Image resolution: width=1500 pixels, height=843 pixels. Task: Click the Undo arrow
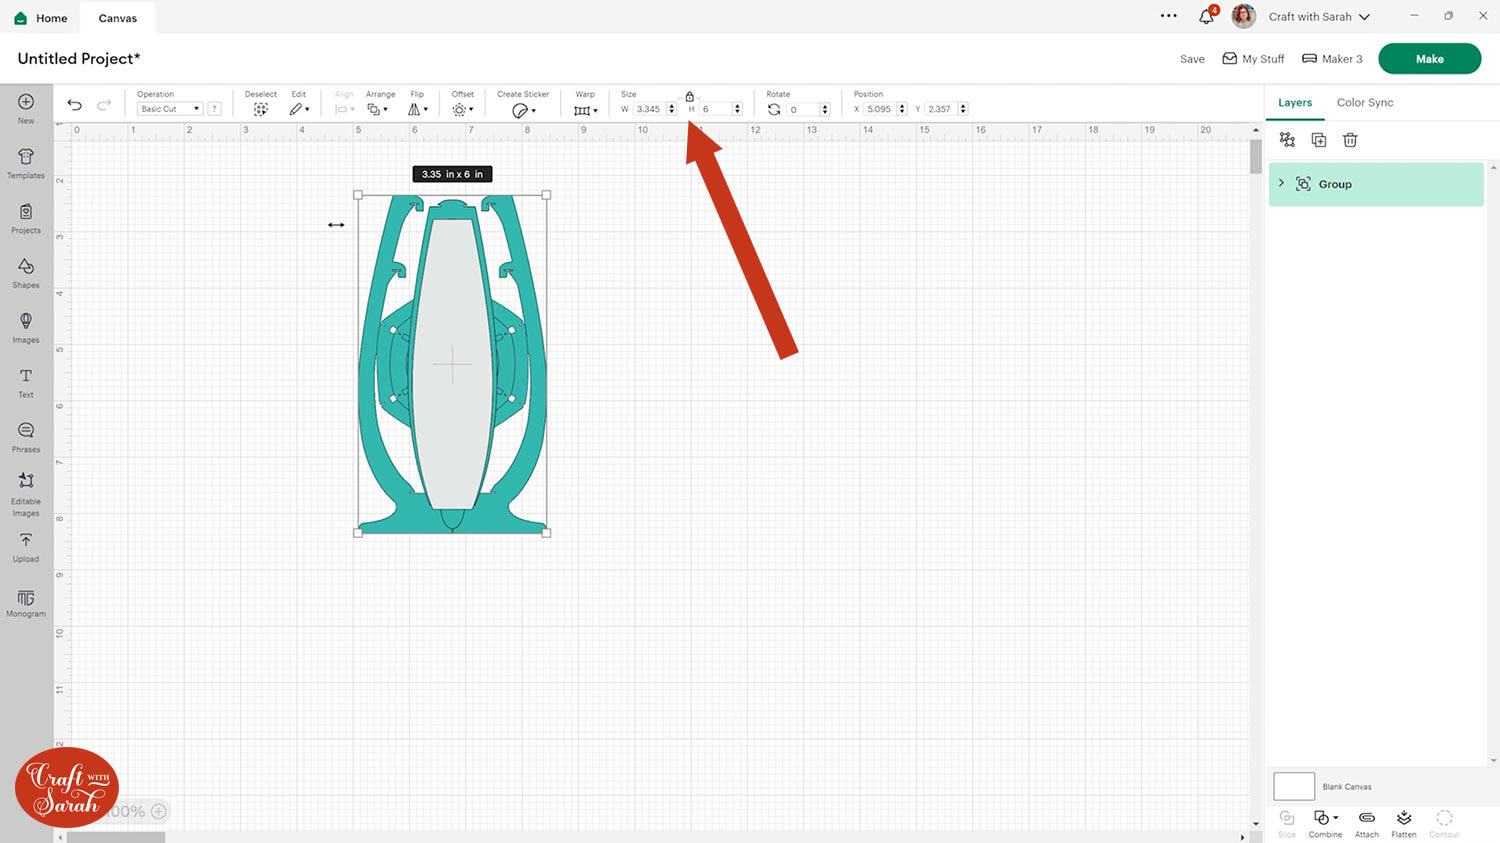point(74,105)
